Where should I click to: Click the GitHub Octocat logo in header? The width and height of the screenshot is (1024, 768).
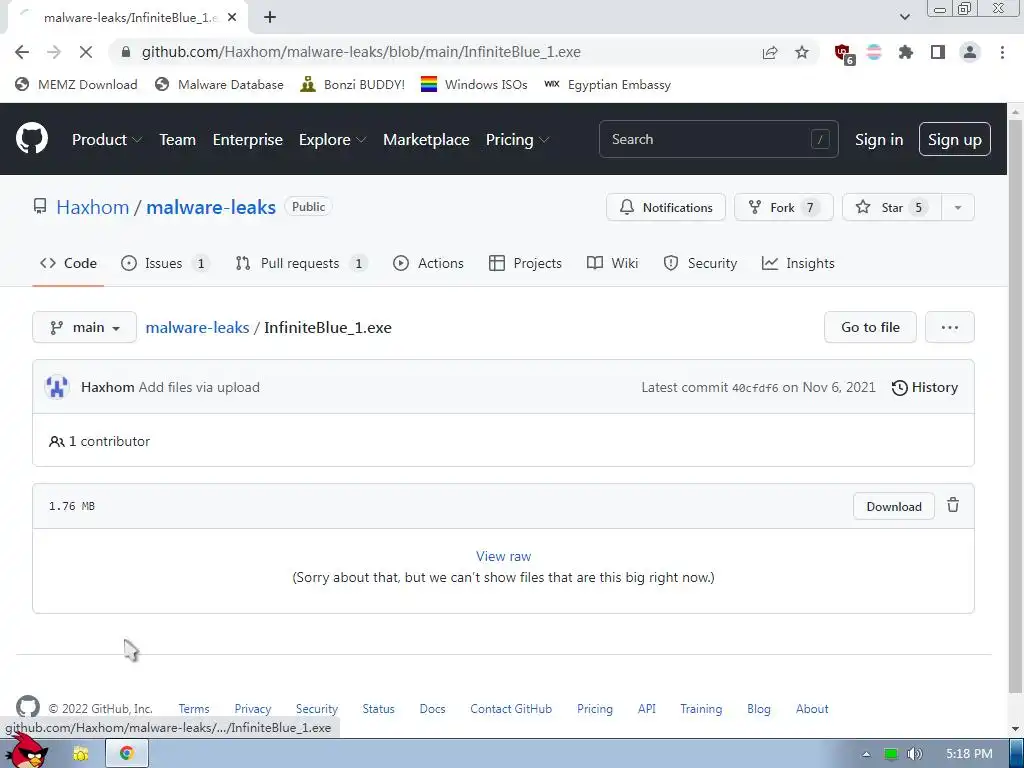tap(32, 138)
